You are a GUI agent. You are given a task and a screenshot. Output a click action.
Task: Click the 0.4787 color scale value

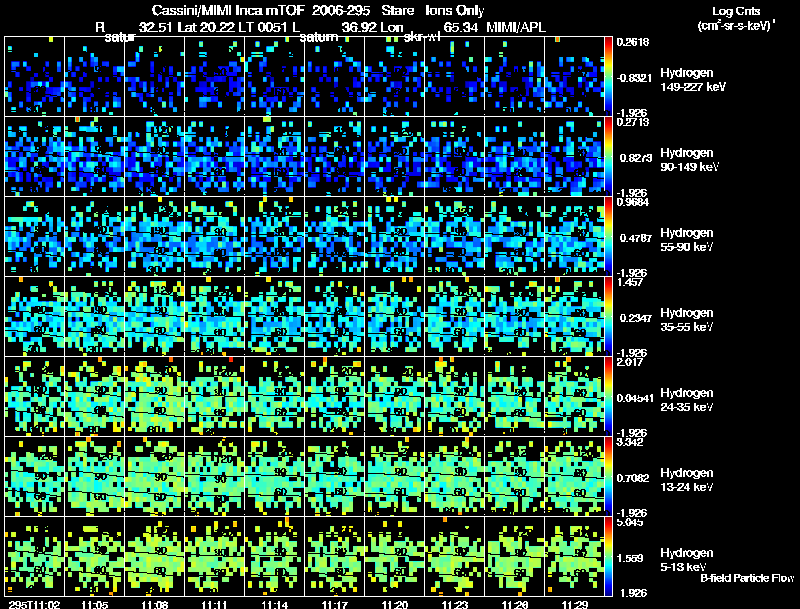click(x=635, y=238)
